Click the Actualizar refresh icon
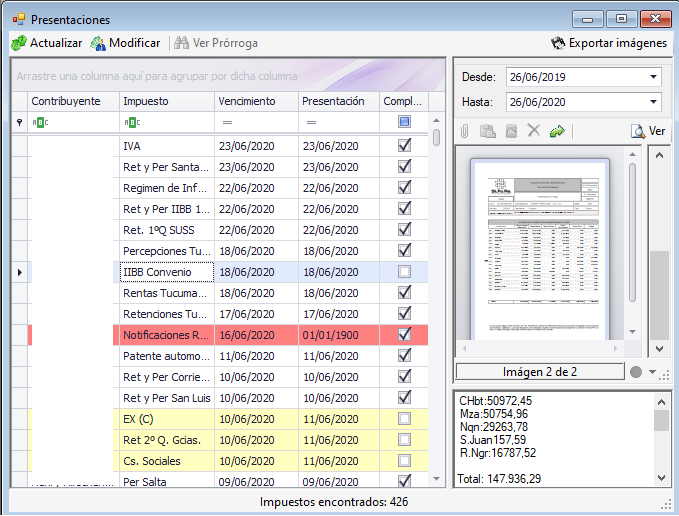679x516 pixels. click(x=19, y=43)
